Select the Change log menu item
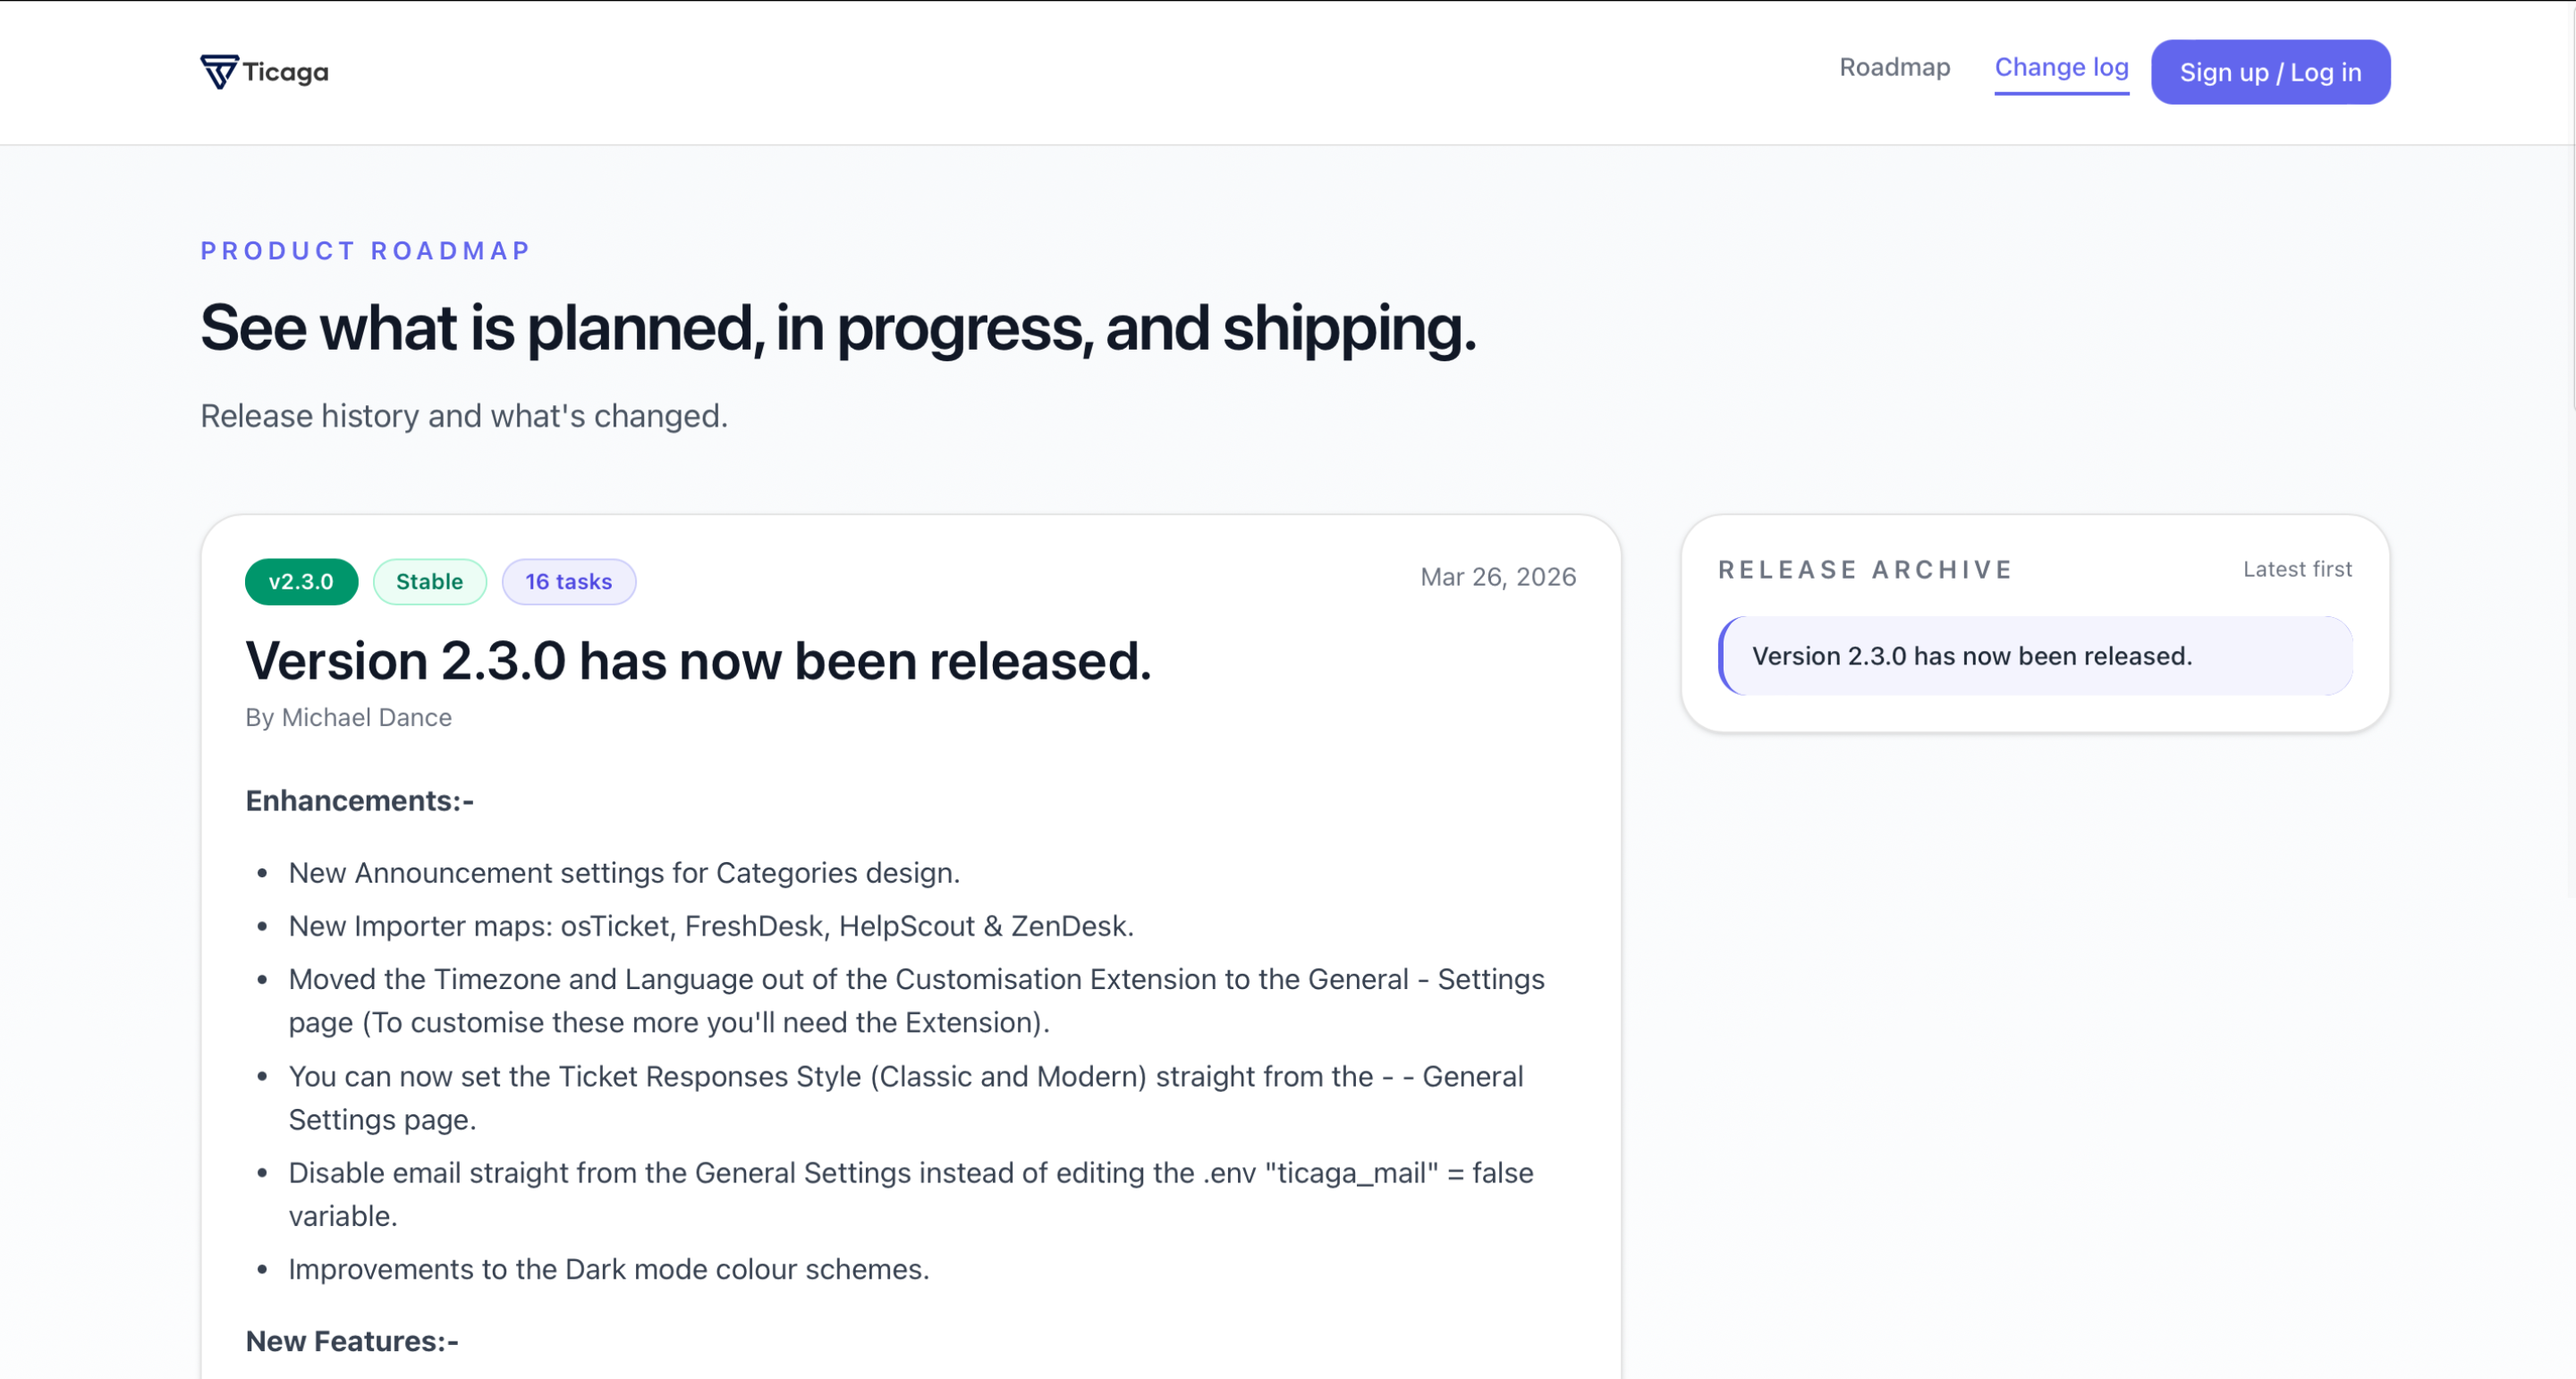 [2061, 68]
